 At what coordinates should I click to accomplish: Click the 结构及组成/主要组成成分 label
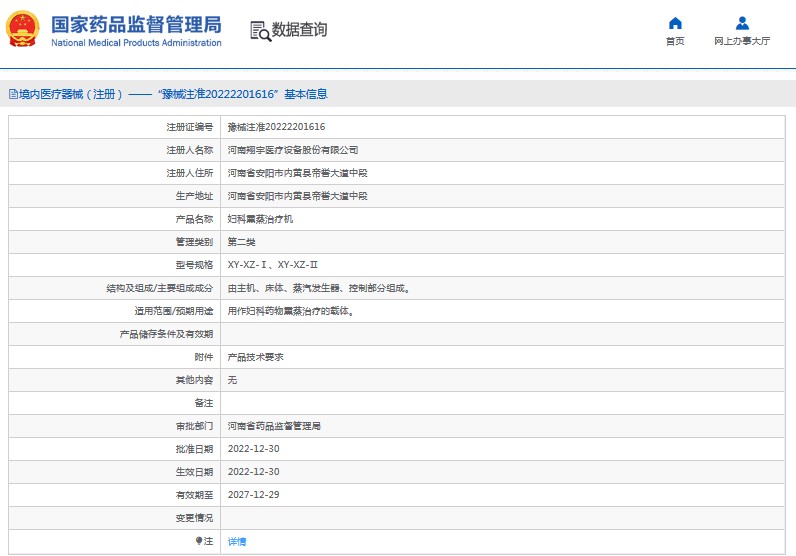[160, 288]
